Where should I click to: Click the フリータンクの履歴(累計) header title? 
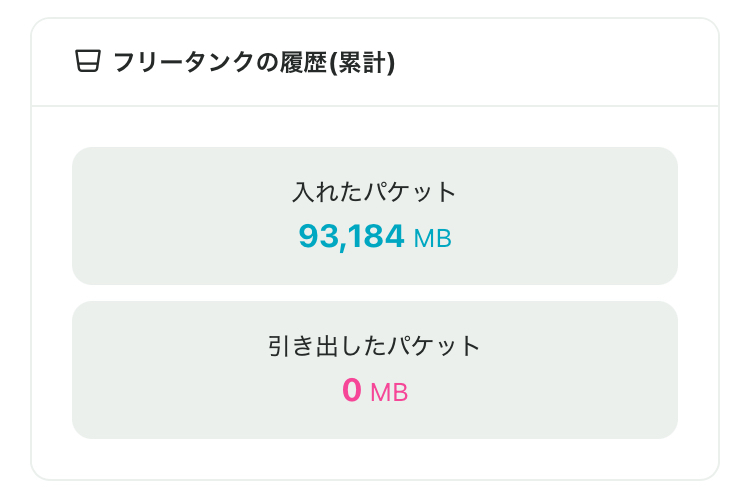(254, 63)
